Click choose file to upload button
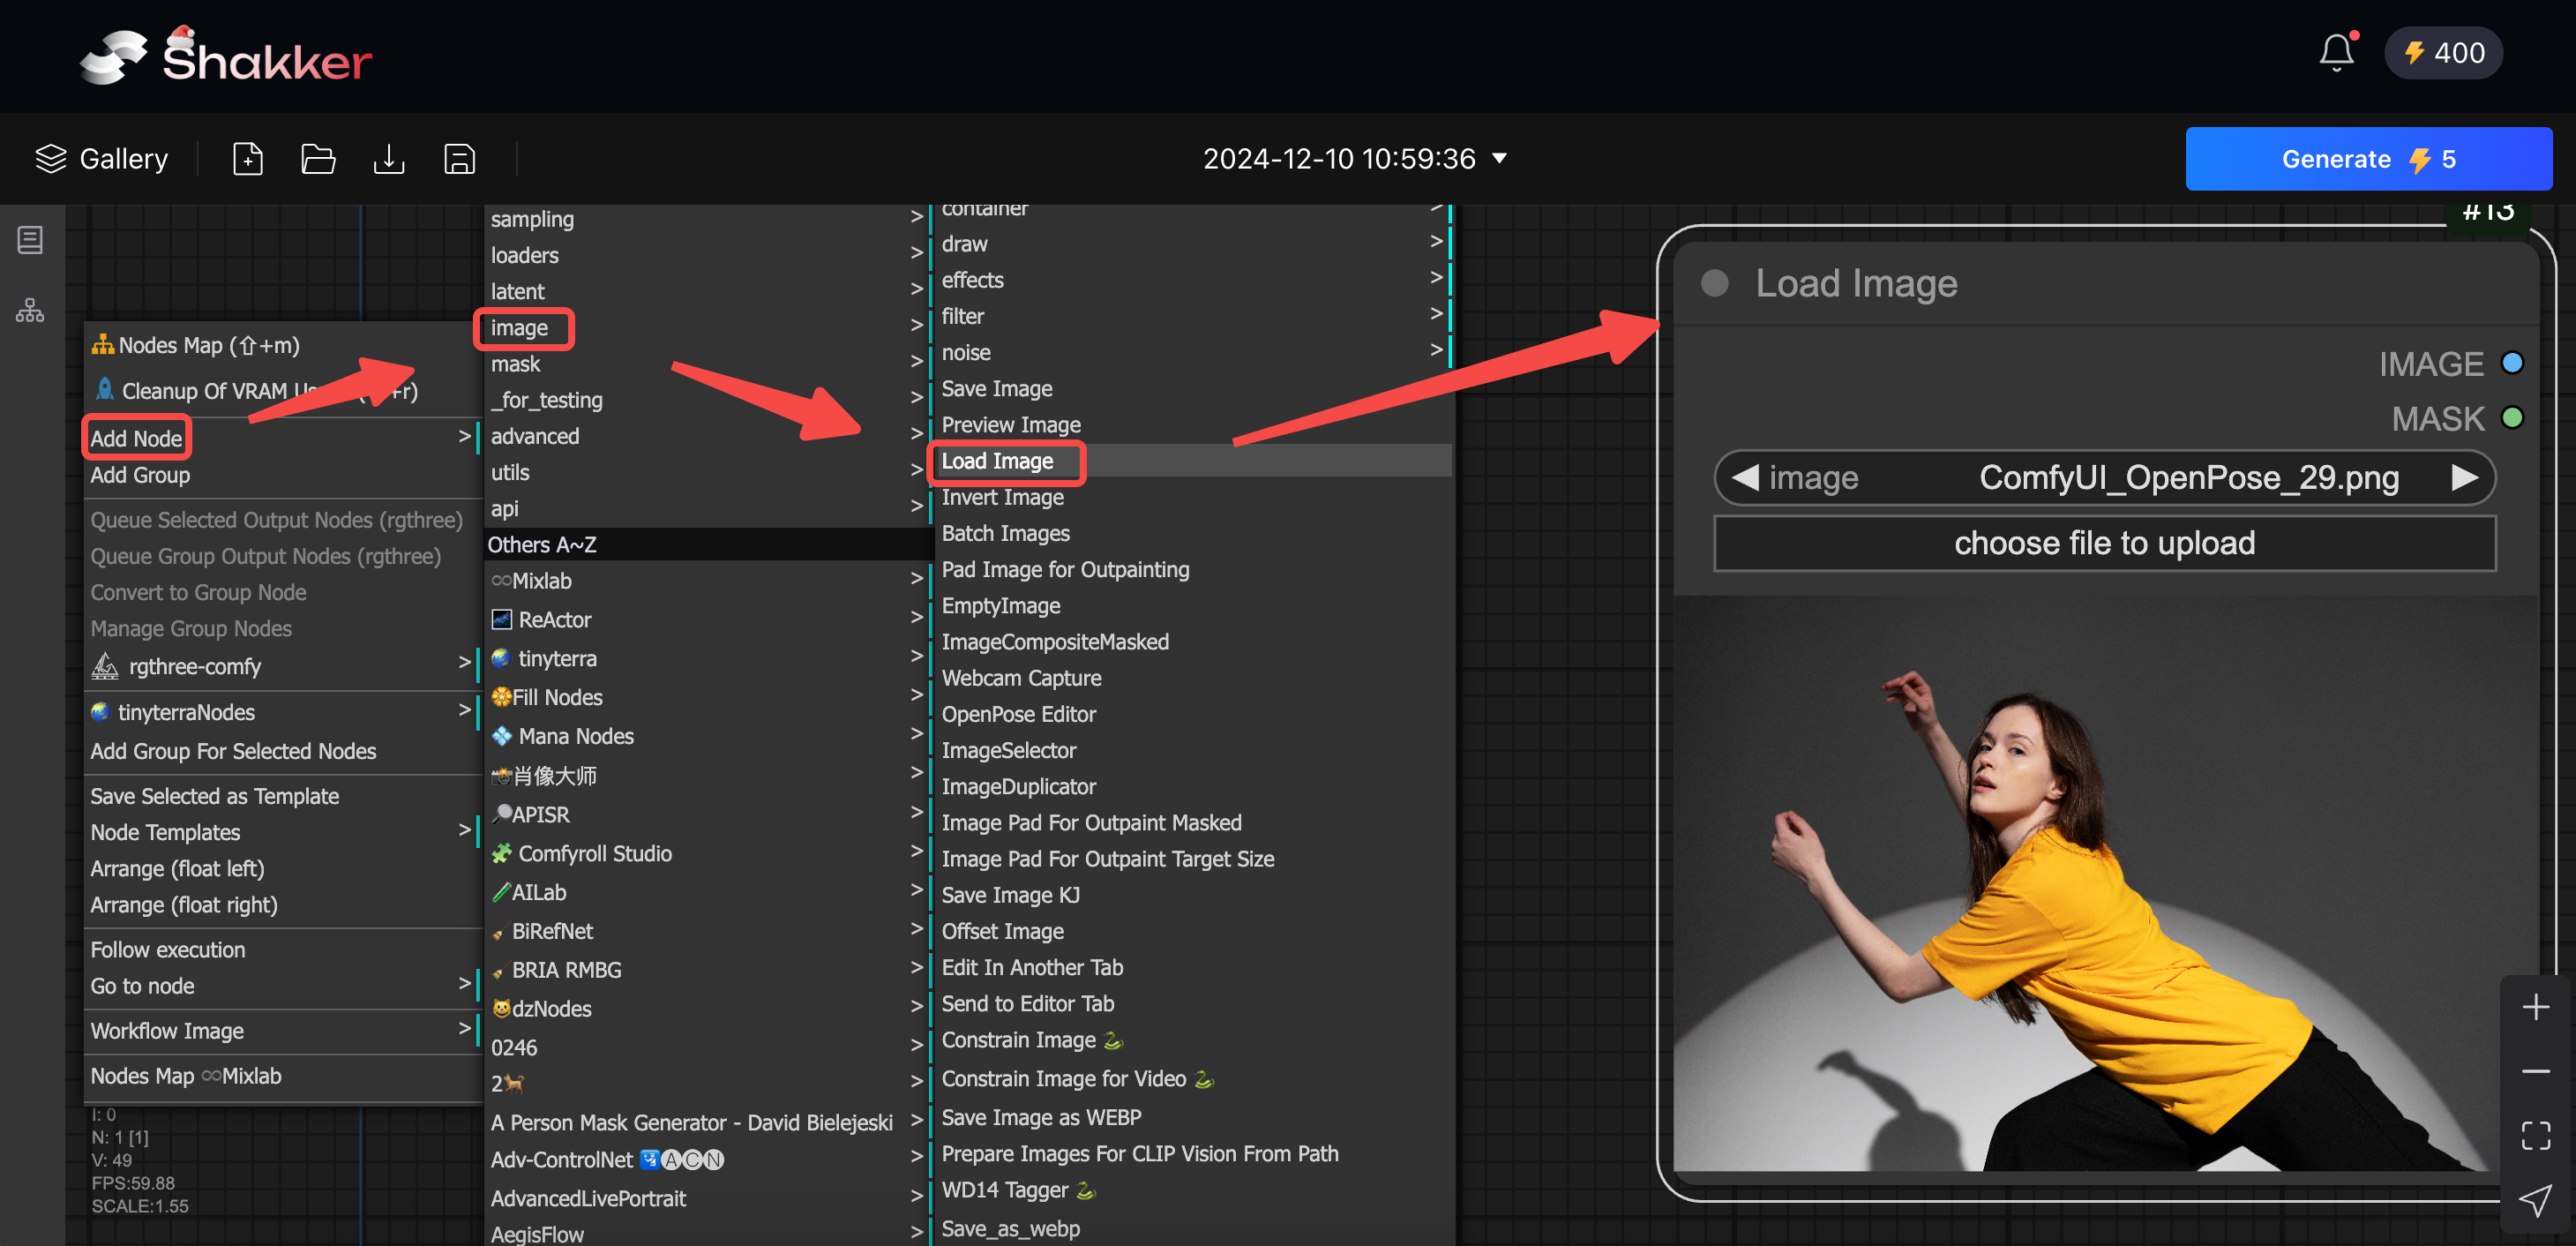2576x1246 pixels. point(2104,543)
